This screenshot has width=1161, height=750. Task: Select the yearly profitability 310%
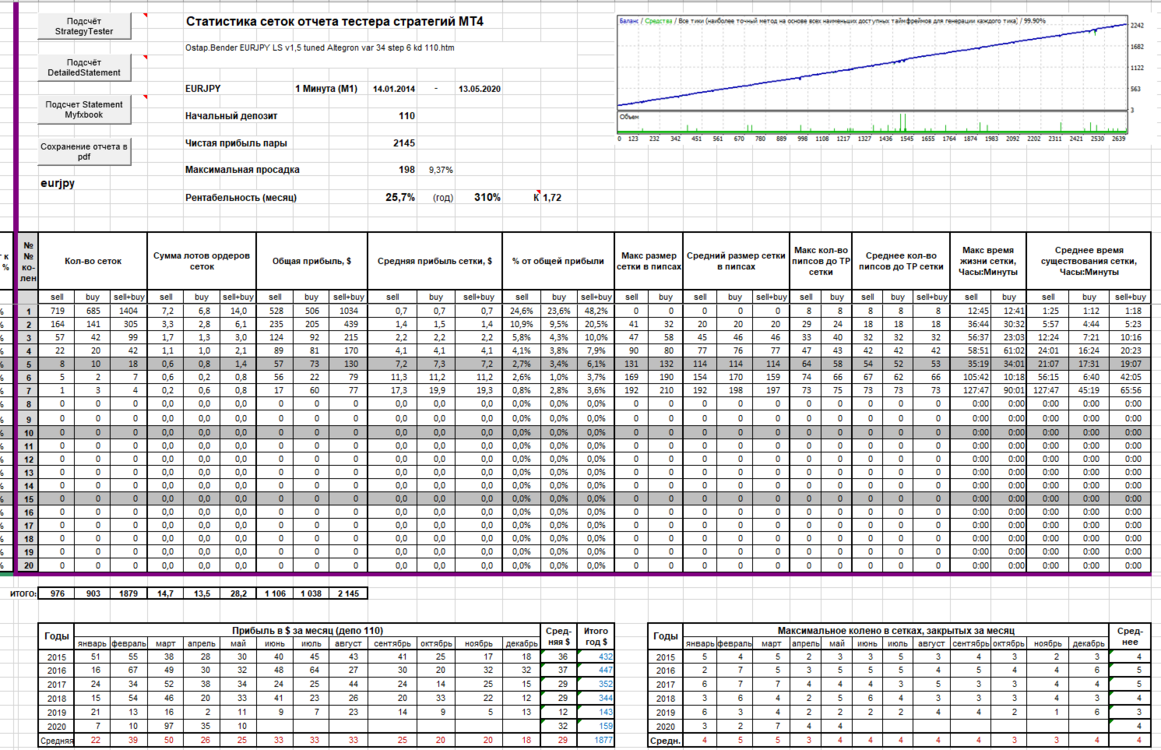[487, 198]
